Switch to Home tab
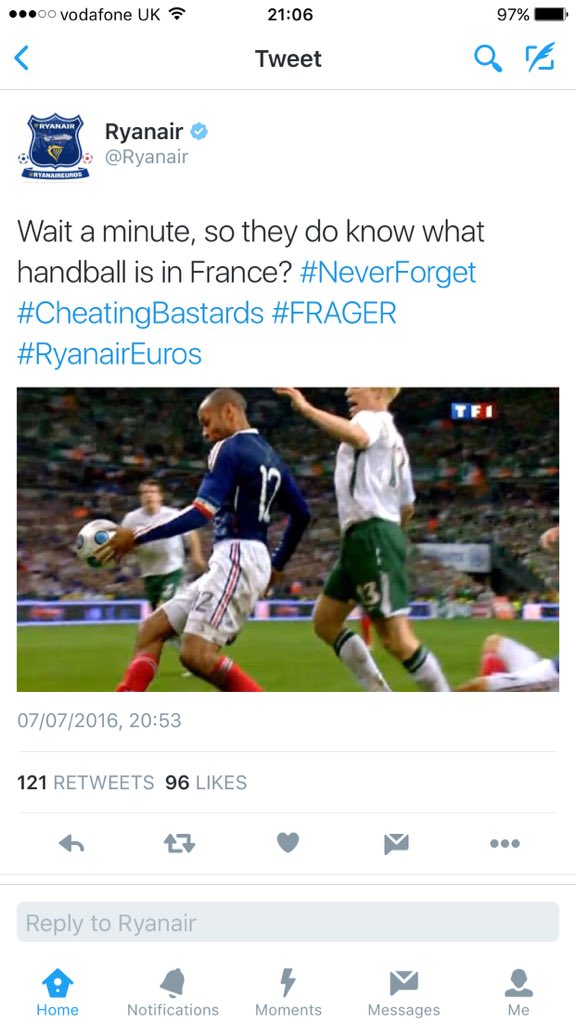 click(x=57, y=993)
